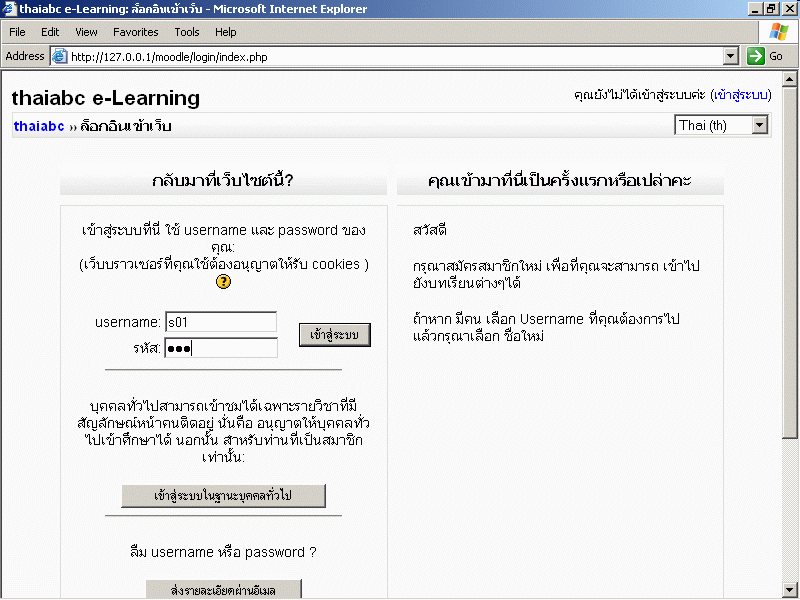The width and height of the screenshot is (800, 600).
Task: Click the เข้าสู่ระบบ link at top right
Action: (x=740, y=95)
